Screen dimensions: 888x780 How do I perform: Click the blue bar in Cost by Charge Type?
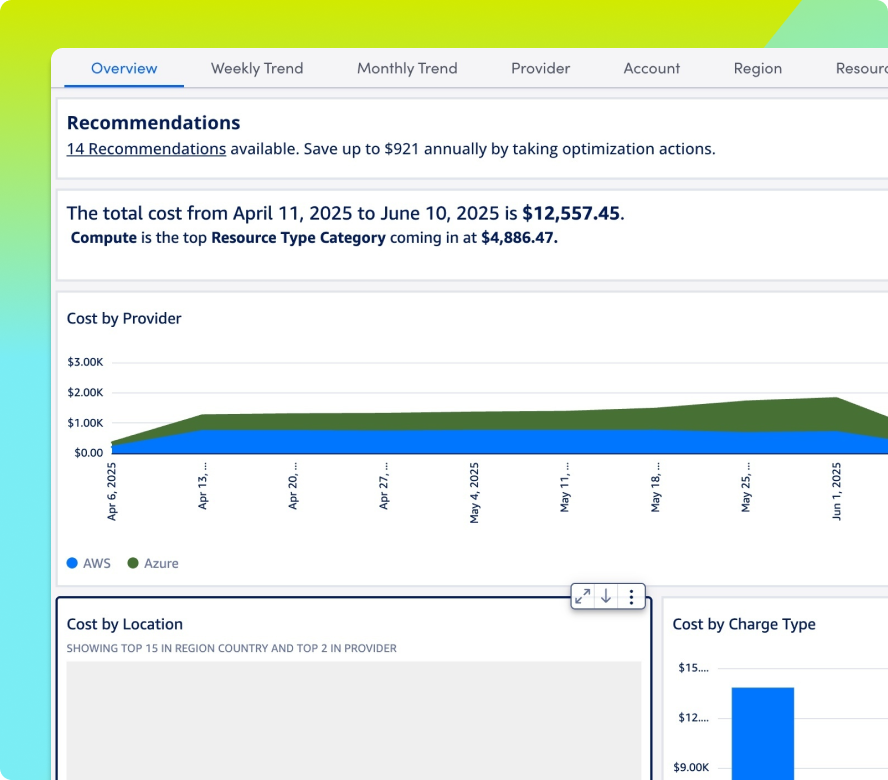(763, 734)
